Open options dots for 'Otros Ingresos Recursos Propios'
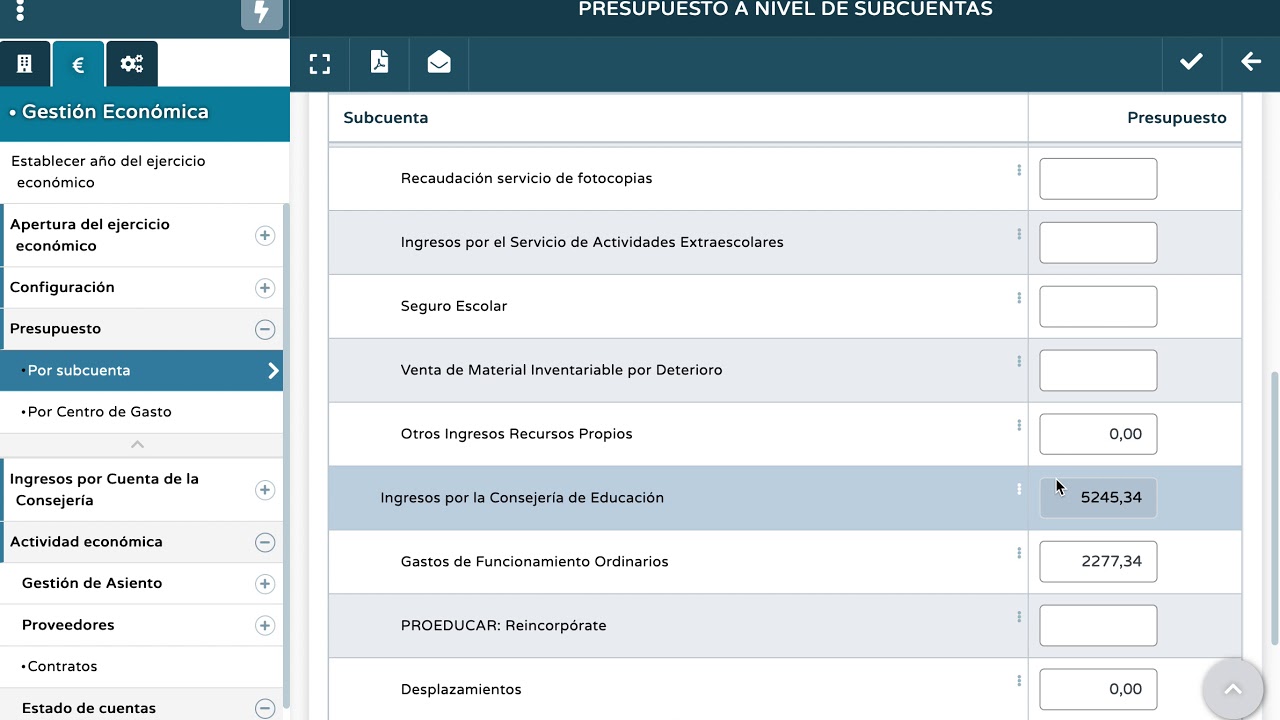This screenshot has height=720, width=1280. point(1019,425)
